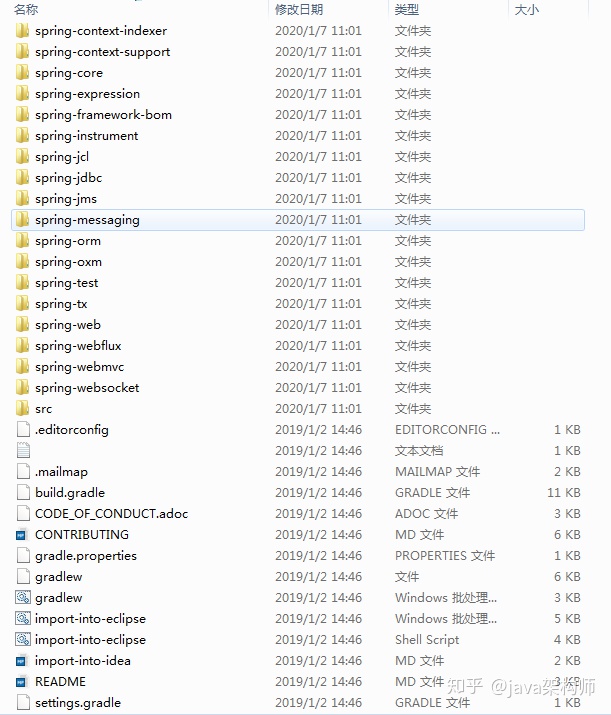This screenshot has height=715, width=611.
Task: Click the MAILMAP 文件 type cell
Action: [x=438, y=471]
